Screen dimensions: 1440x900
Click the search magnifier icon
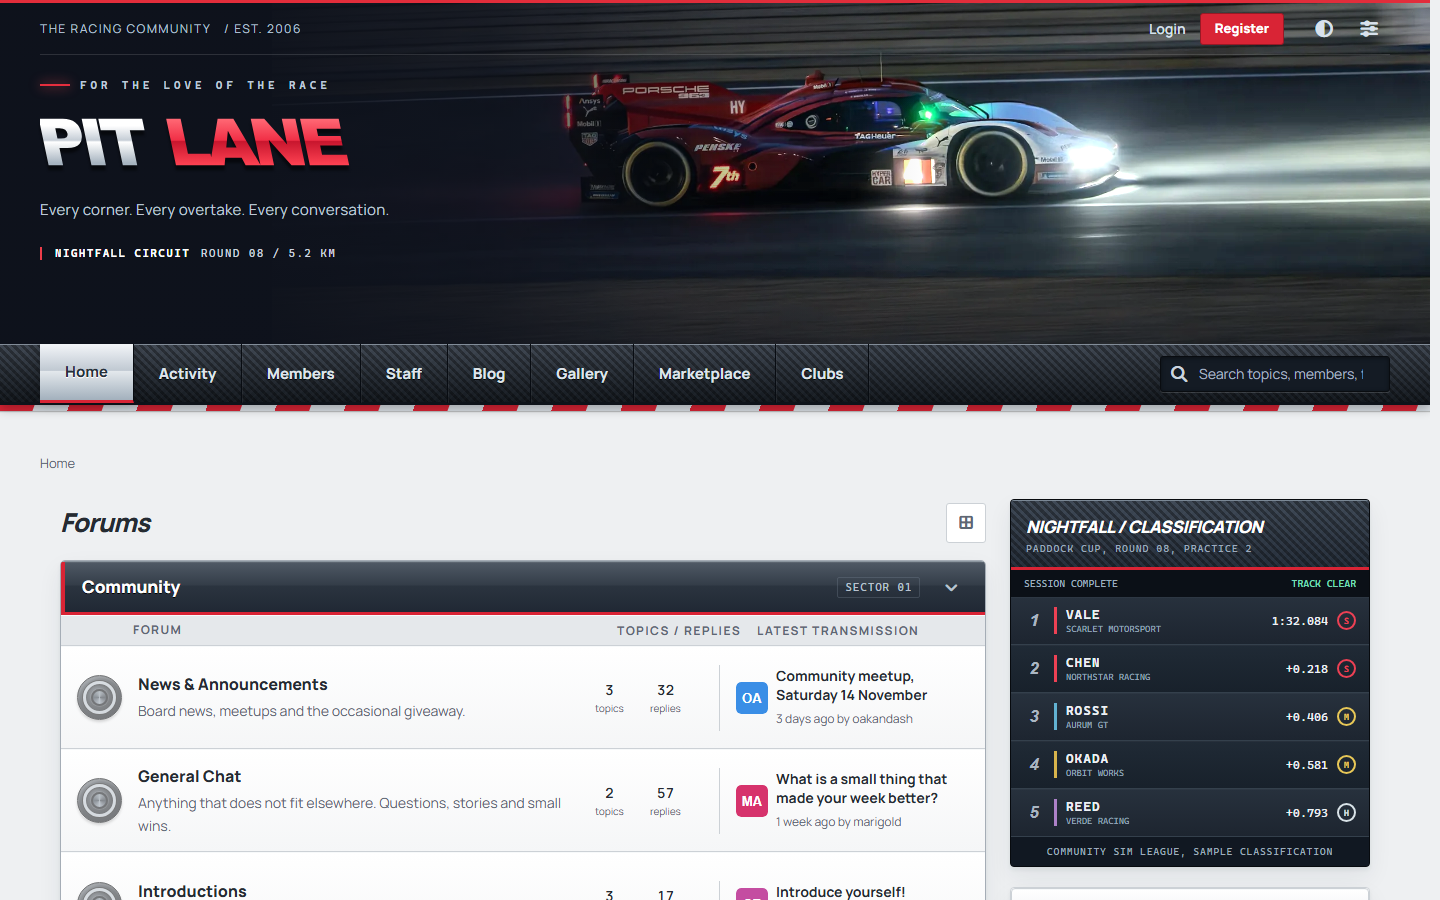pos(1179,374)
